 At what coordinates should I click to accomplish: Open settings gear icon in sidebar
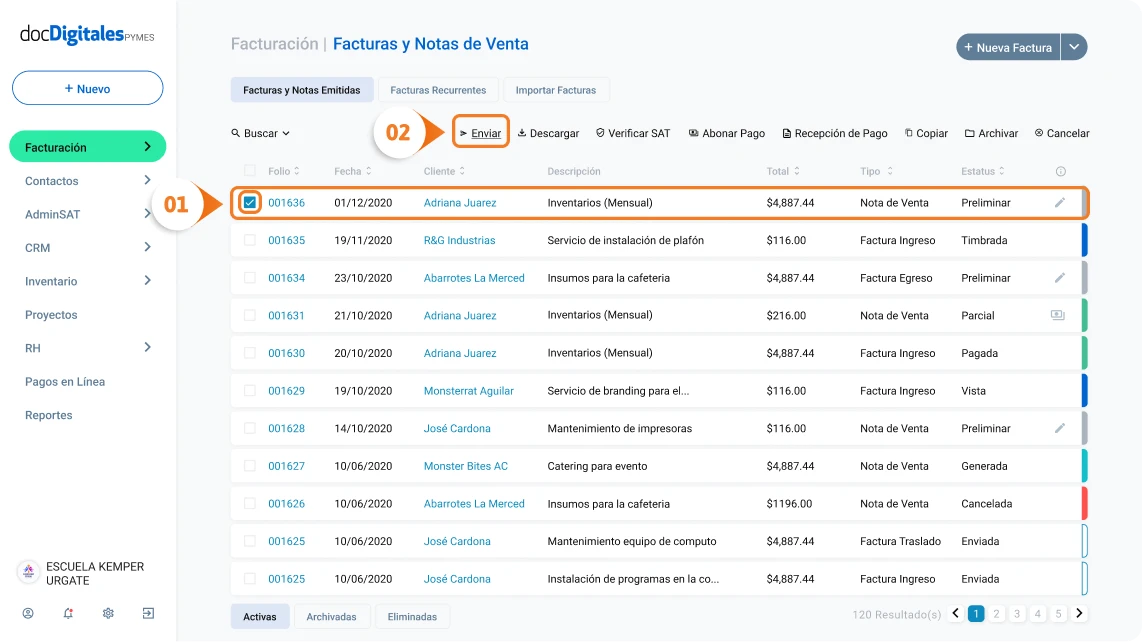[108, 614]
